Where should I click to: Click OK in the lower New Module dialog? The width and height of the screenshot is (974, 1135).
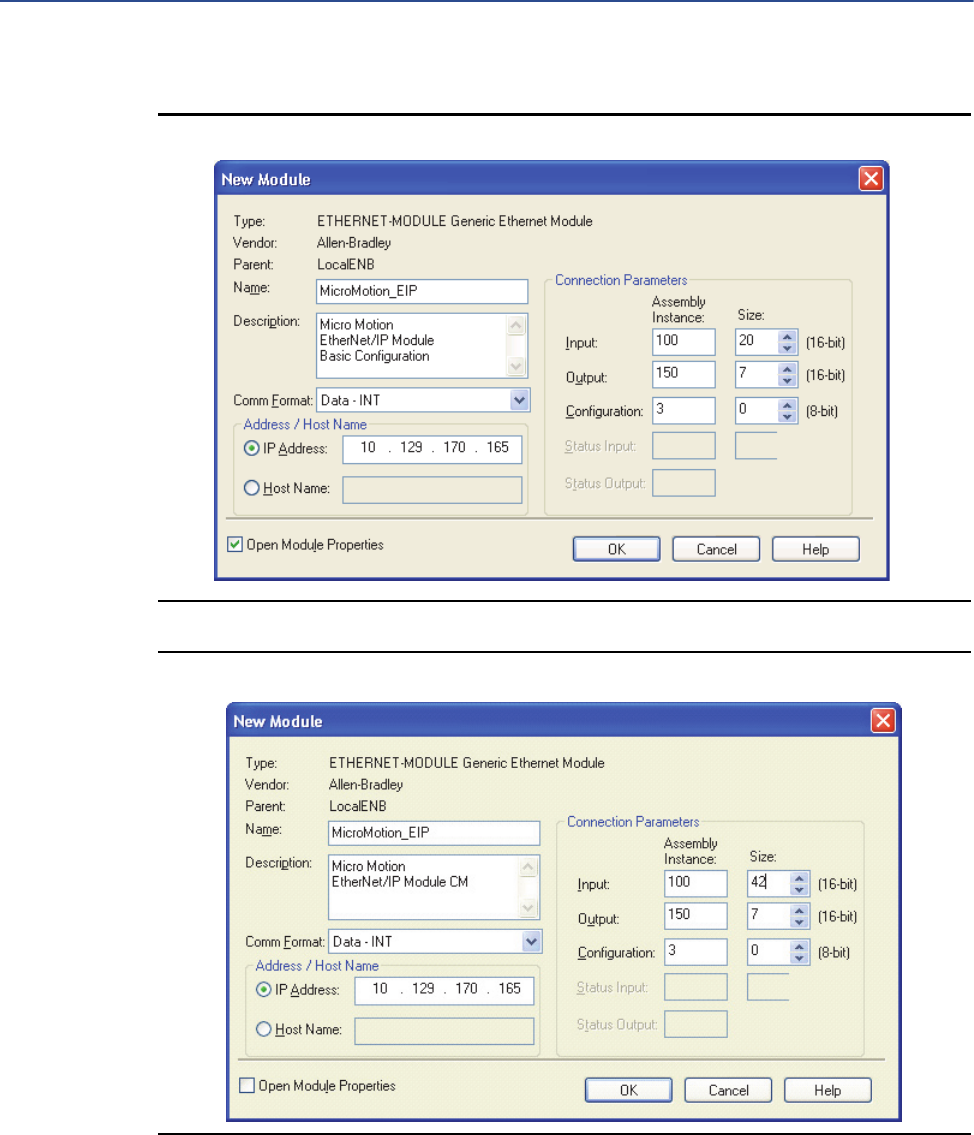[629, 1091]
